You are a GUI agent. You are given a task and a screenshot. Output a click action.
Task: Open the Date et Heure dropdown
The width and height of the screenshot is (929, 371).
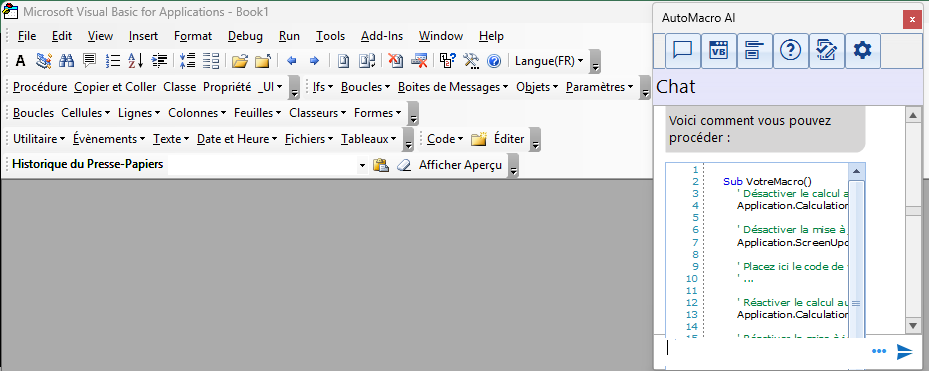(x=238, y=139)
